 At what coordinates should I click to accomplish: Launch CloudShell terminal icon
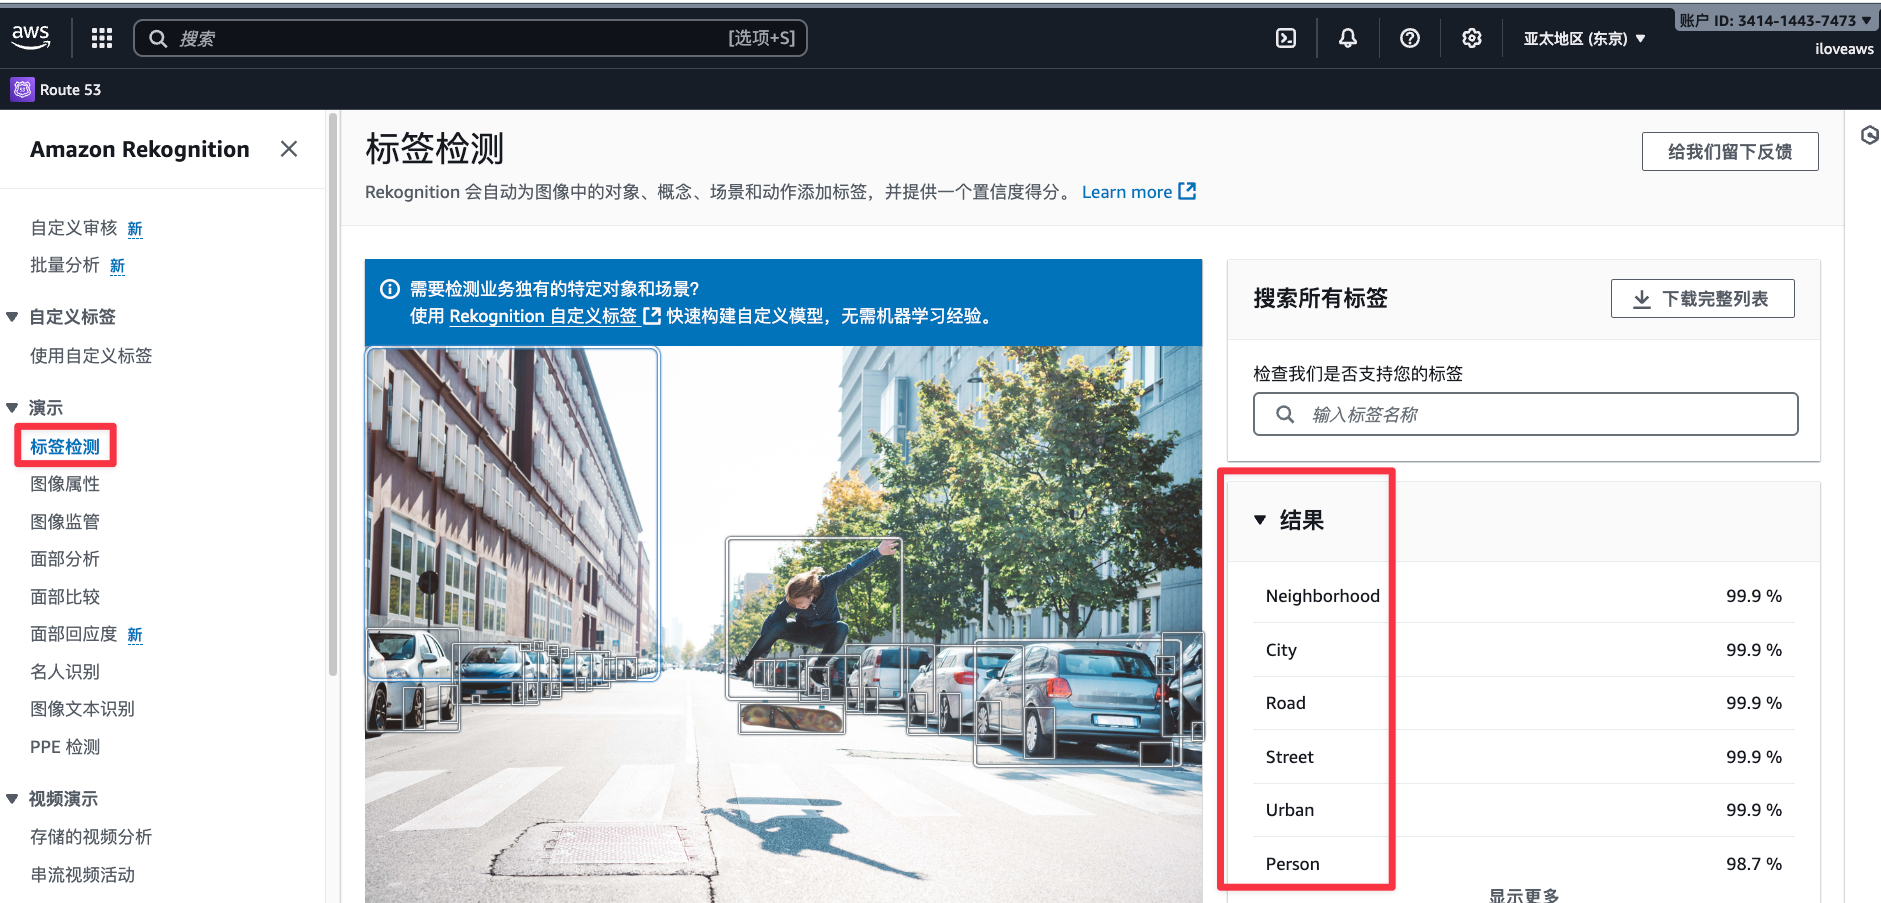click(x=1286, y=38)
